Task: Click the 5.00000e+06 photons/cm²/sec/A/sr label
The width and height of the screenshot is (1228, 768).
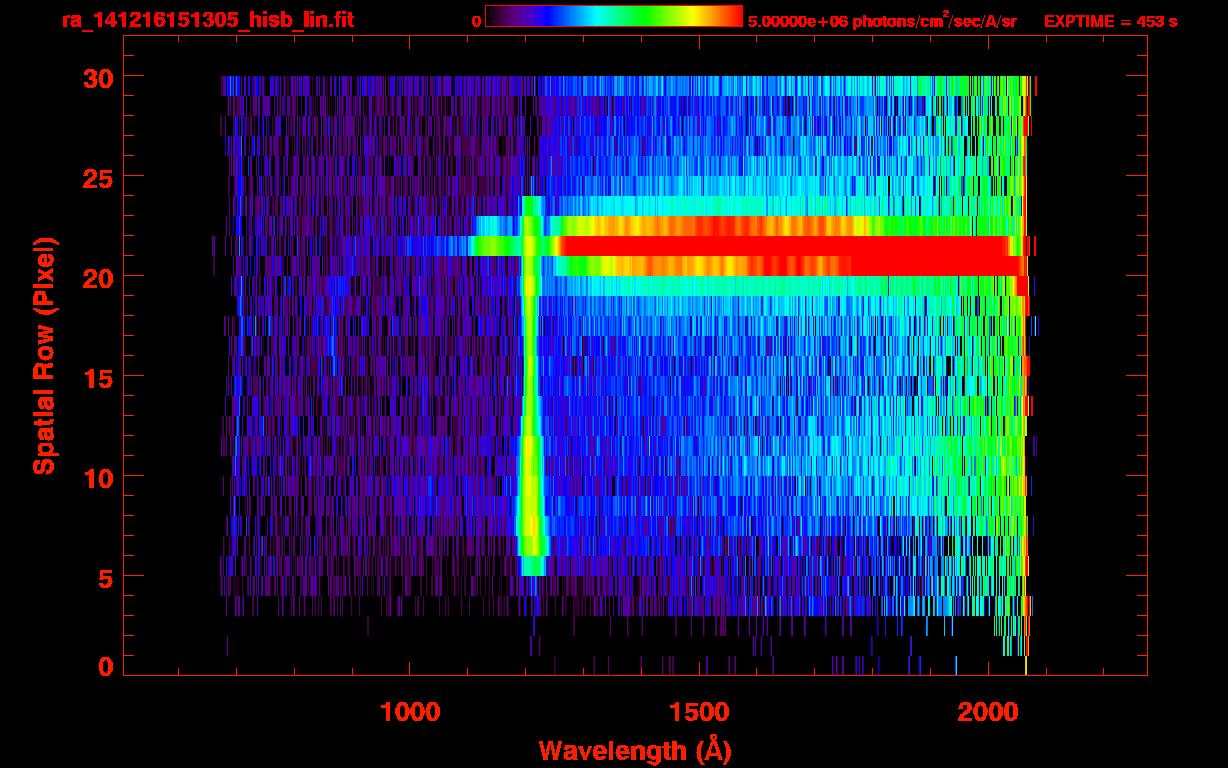Action: [x=882, y=20]
